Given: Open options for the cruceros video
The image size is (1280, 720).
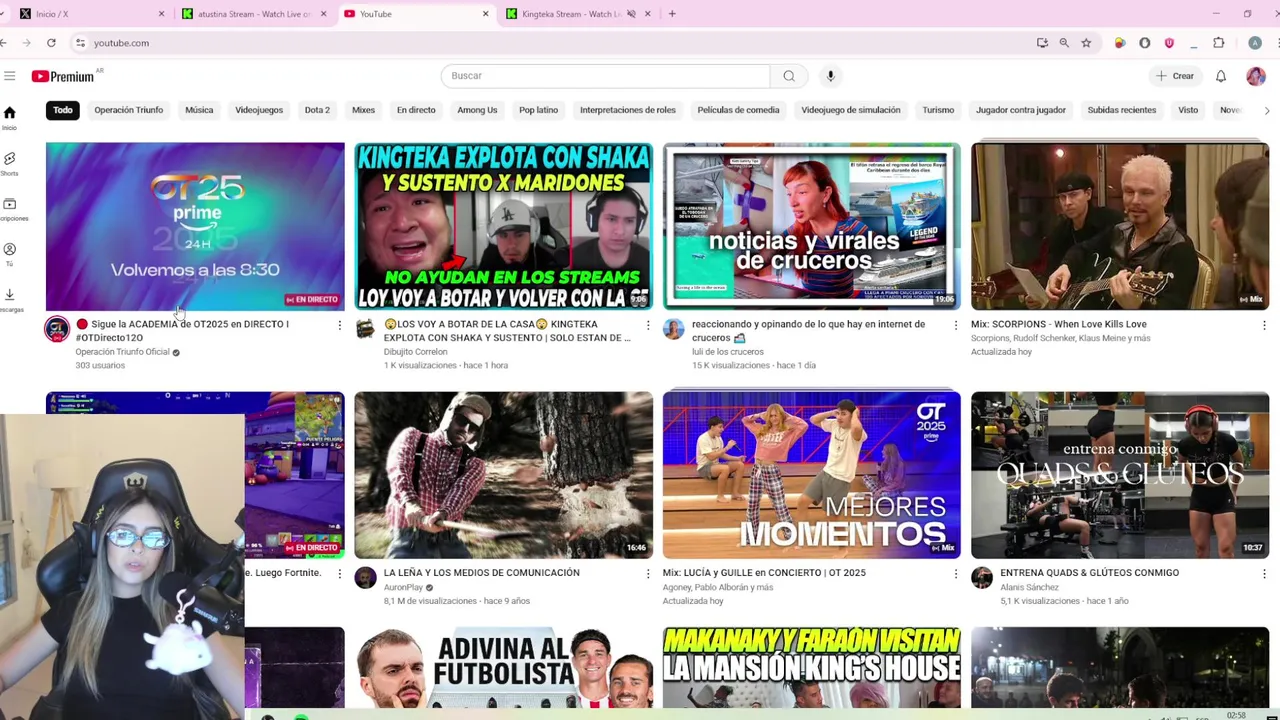Looking at the screenshot, I should click(955, 325).
